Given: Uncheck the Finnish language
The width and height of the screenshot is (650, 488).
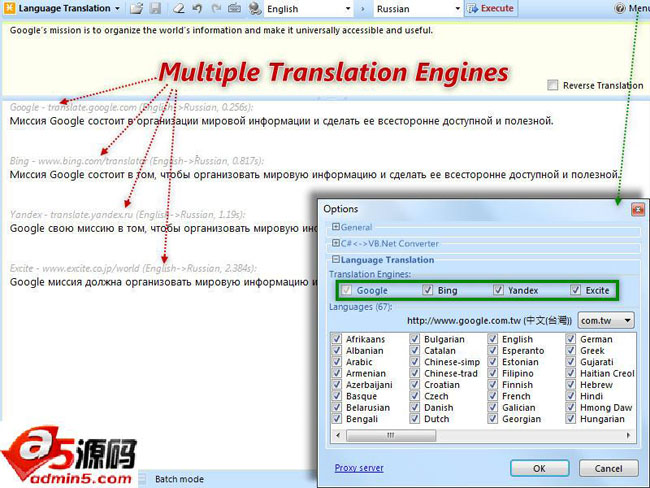Looking at the screenshot, I should [x=492, y=384].
